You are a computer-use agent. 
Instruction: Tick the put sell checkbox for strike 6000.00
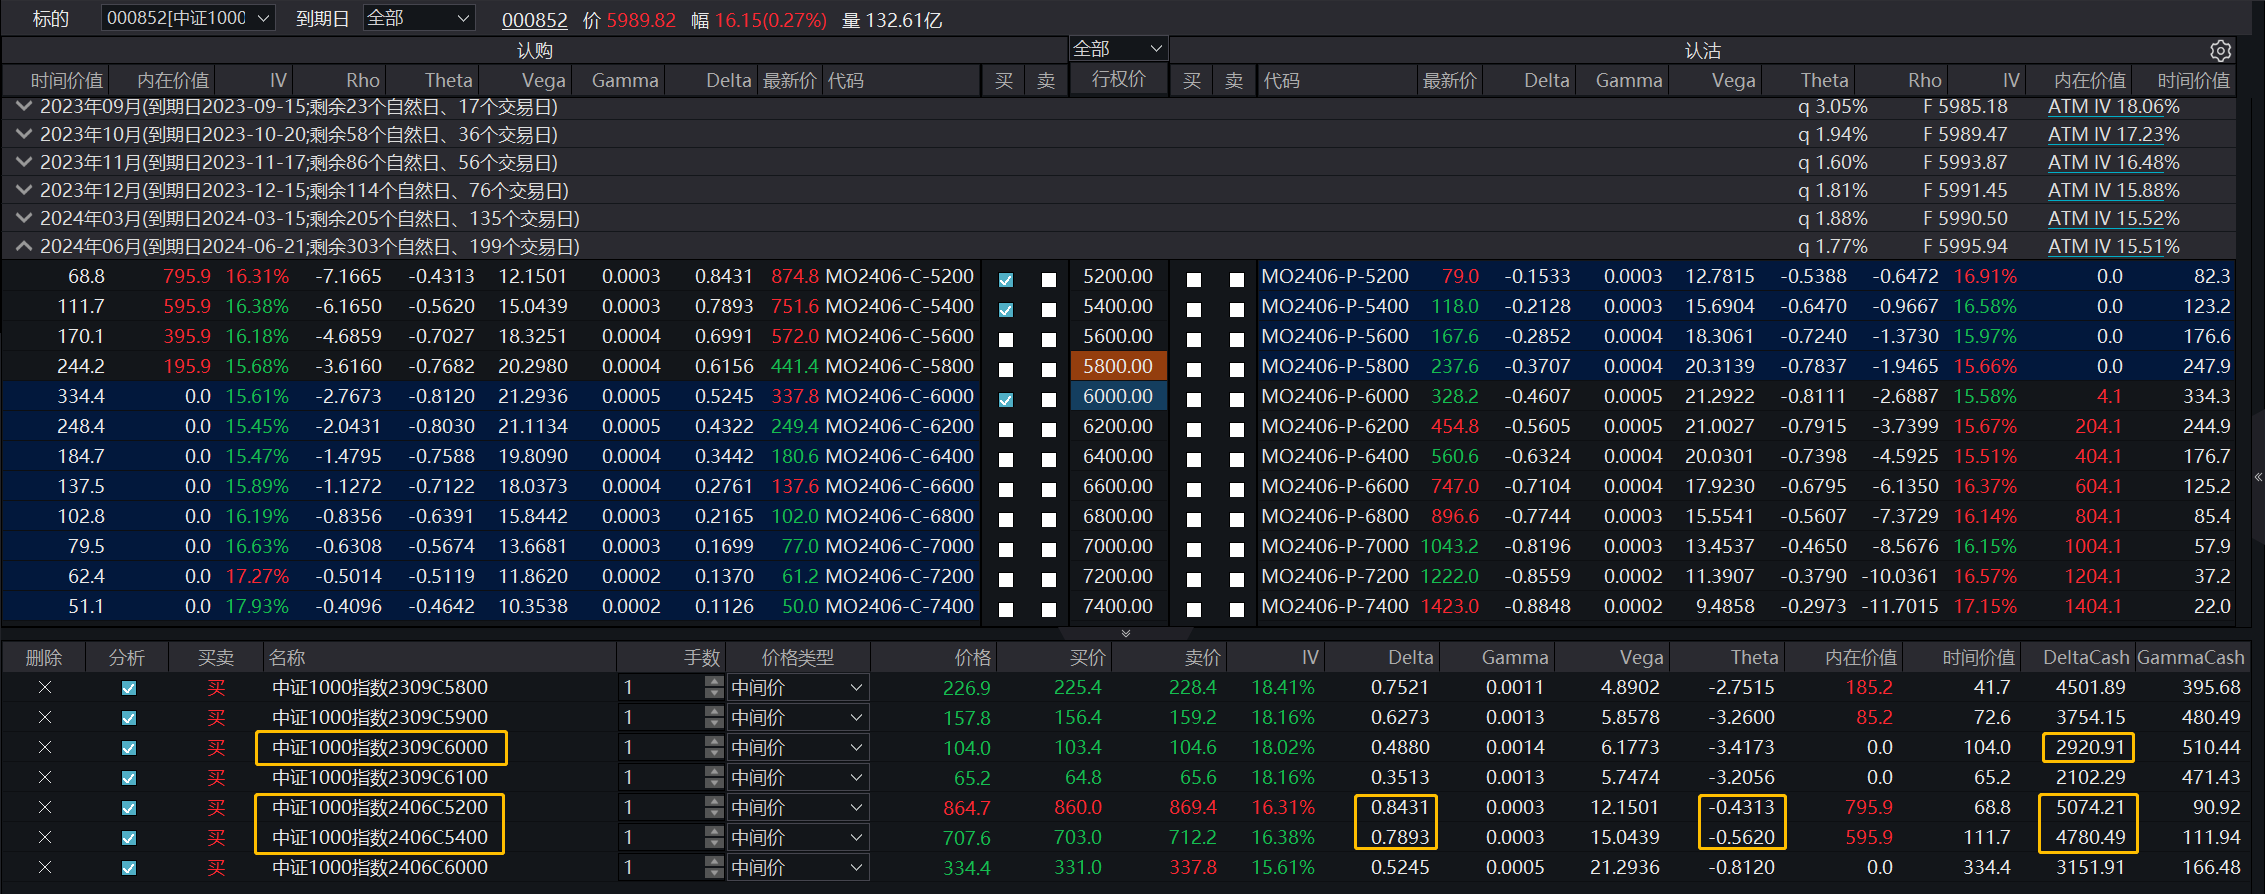pyautogui.click(x=1237, y=400)
